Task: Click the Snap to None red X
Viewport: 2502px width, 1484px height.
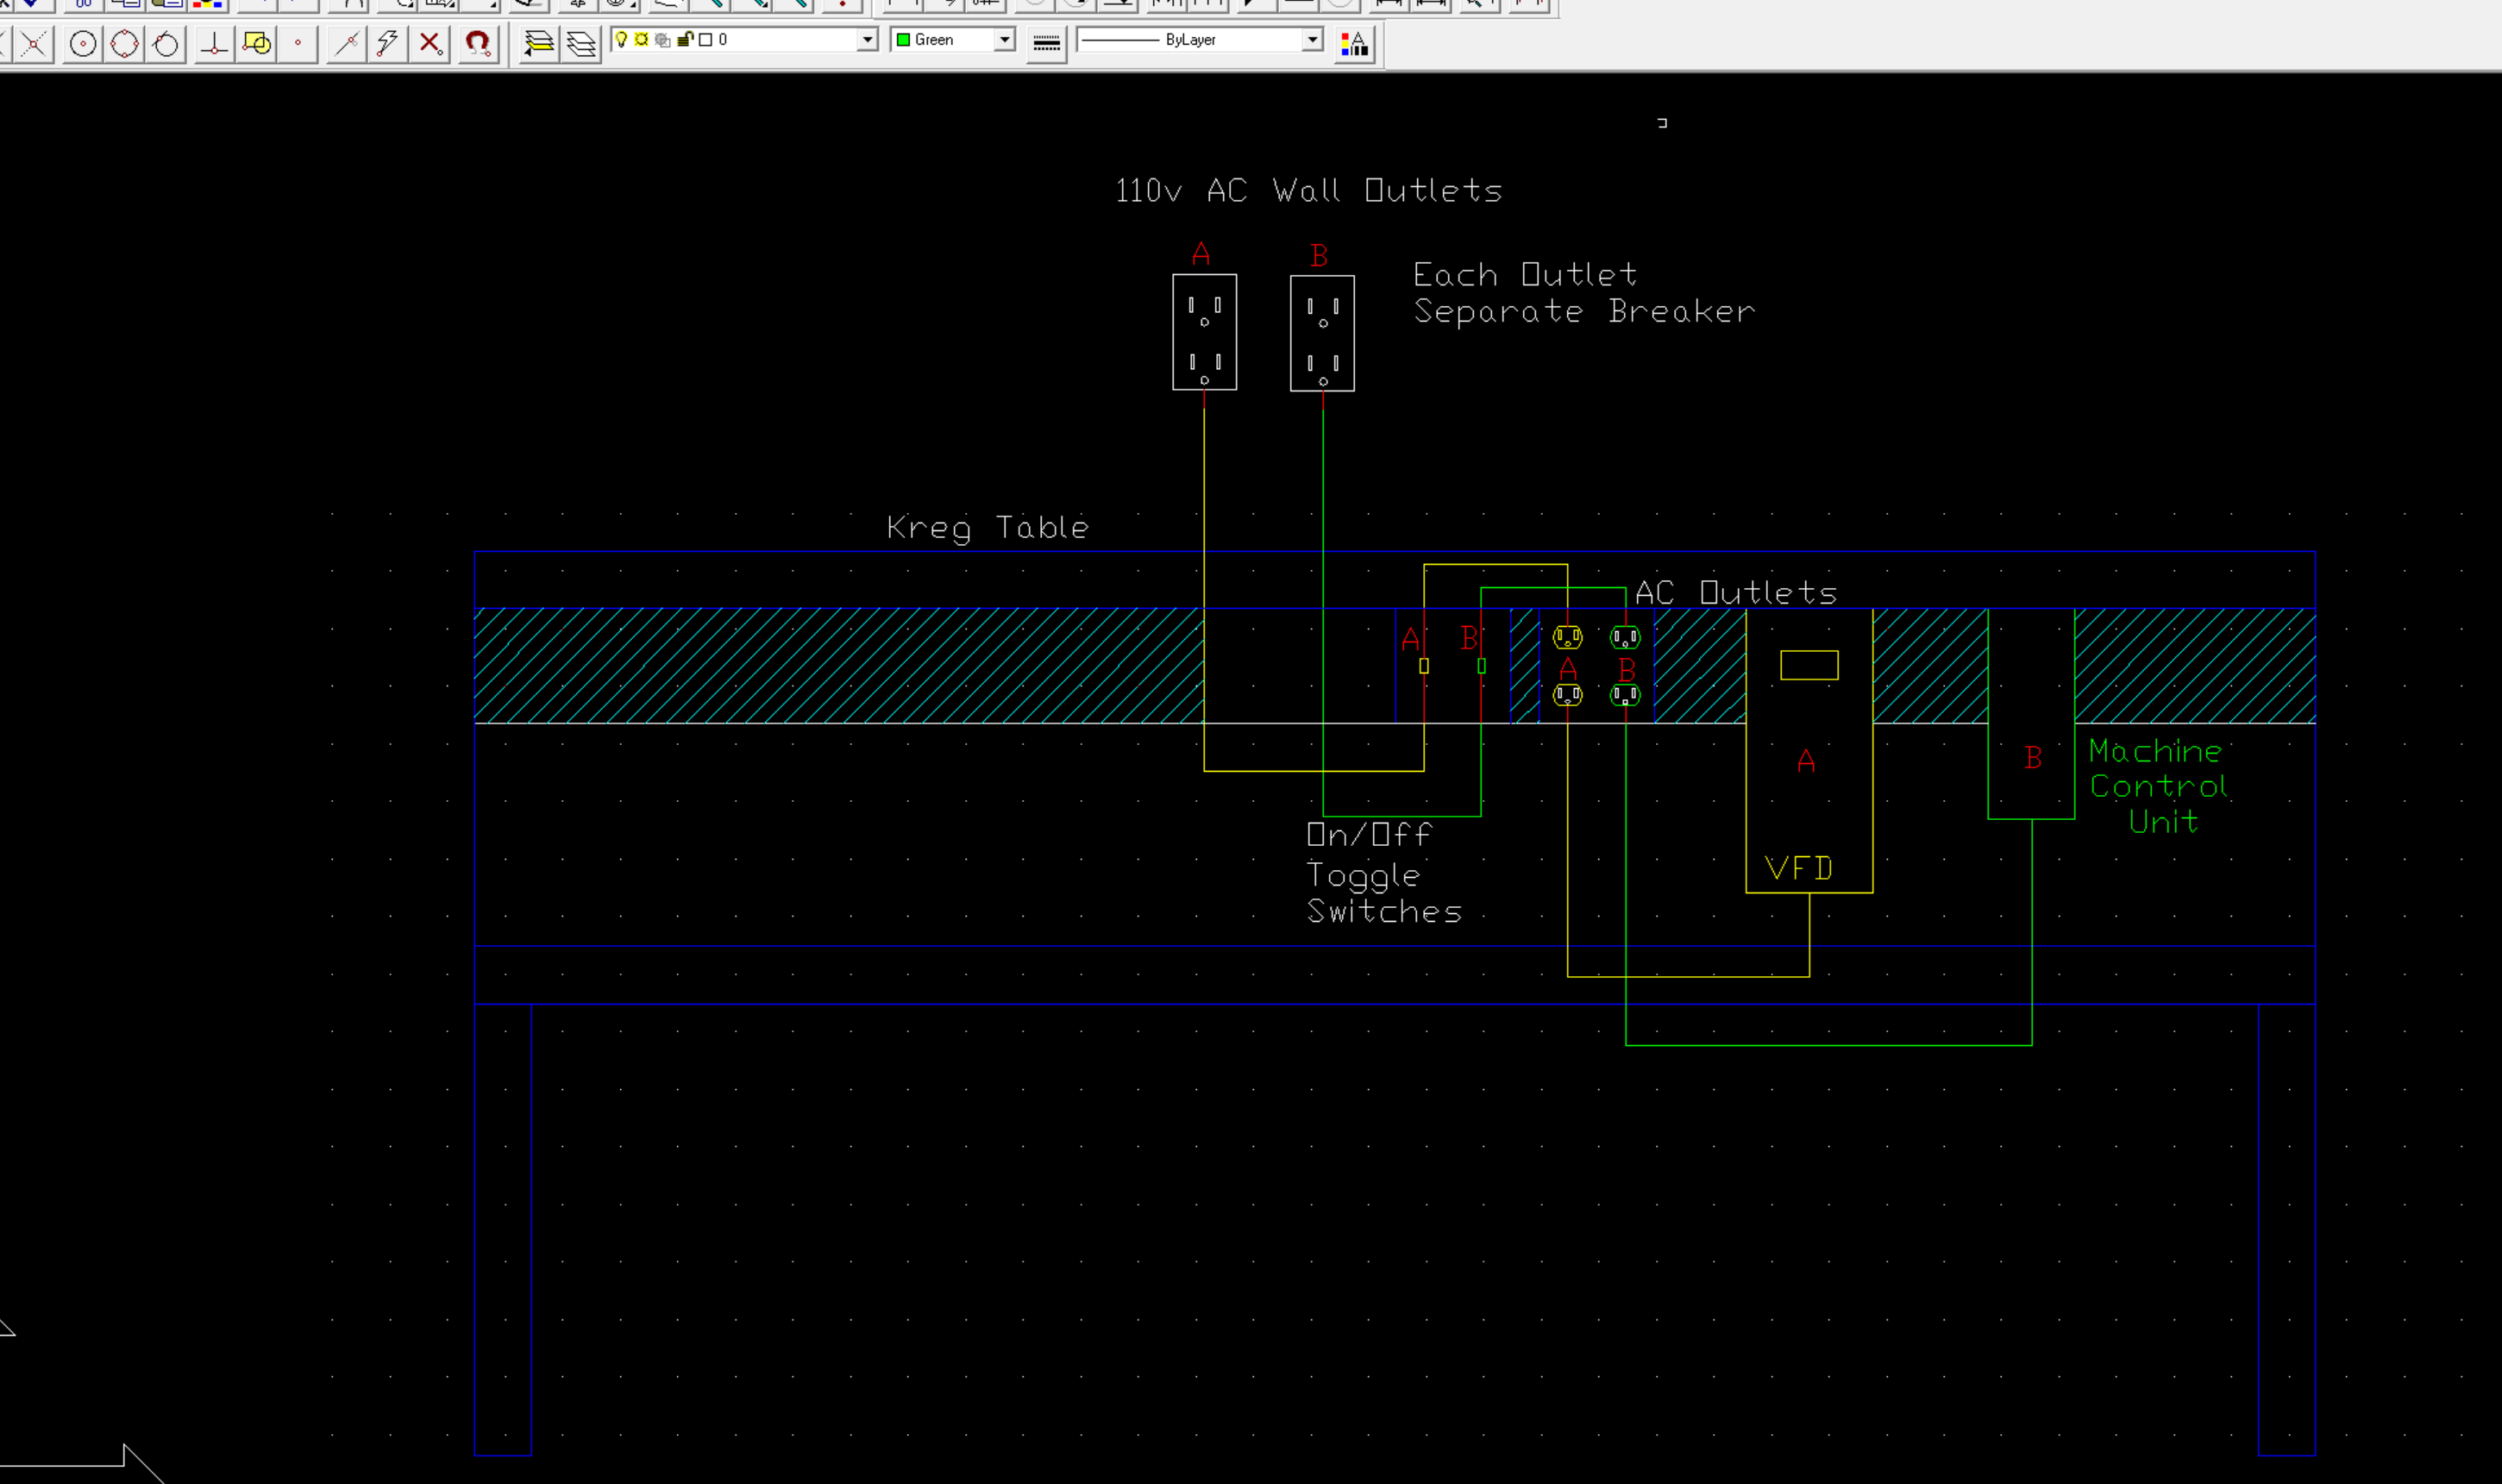Action: pyautogui.click(x=430, y=44)
